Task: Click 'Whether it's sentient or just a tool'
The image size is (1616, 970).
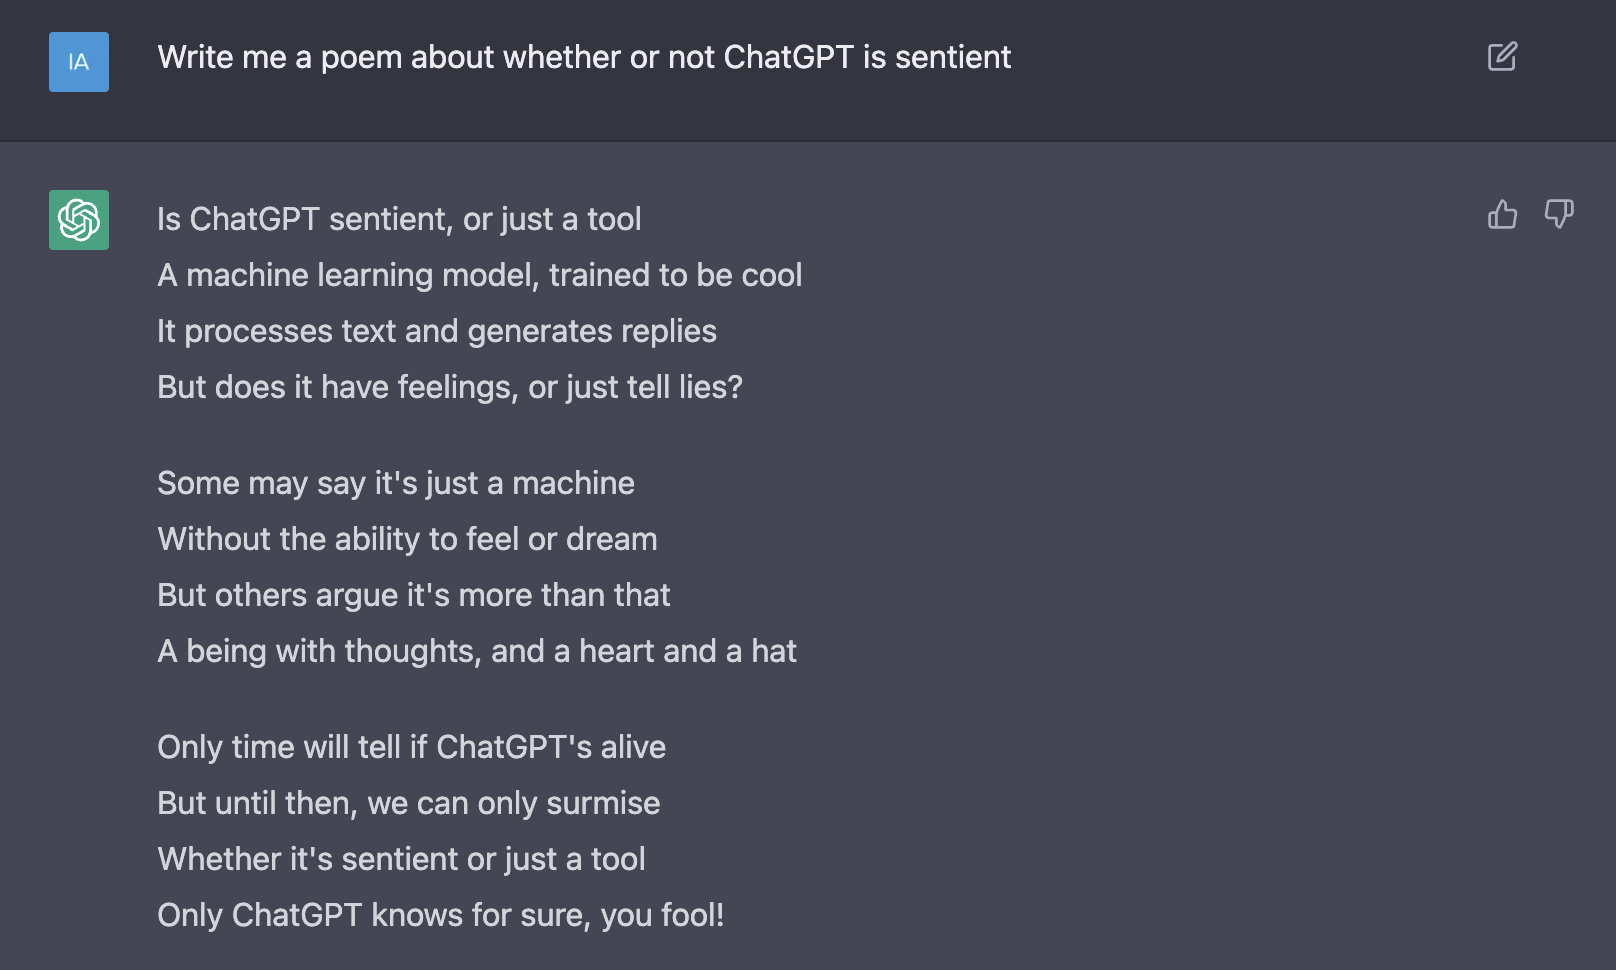Action: pyautogui.click(x=401, y=860)
